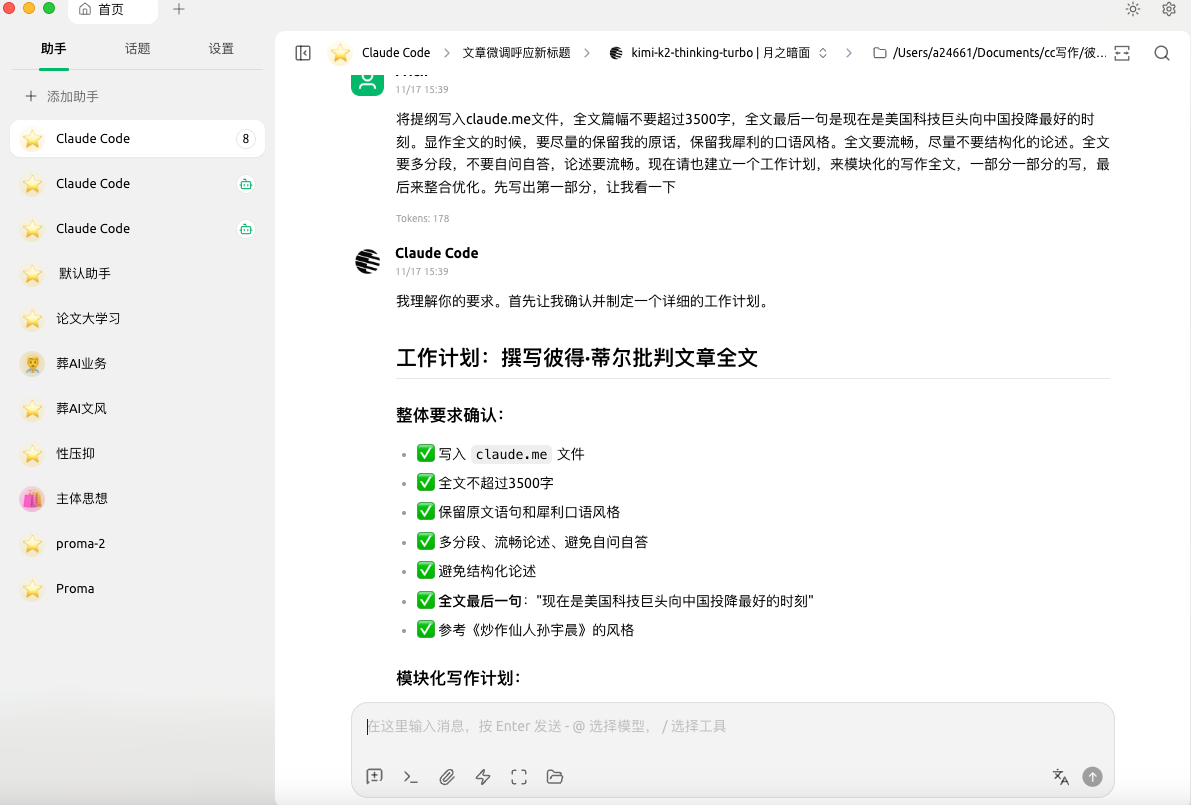The image size is (1191, 805).
Task: Click the 文章微调呼应新标题 topic breadcrumb
Action: coord(516,53)
